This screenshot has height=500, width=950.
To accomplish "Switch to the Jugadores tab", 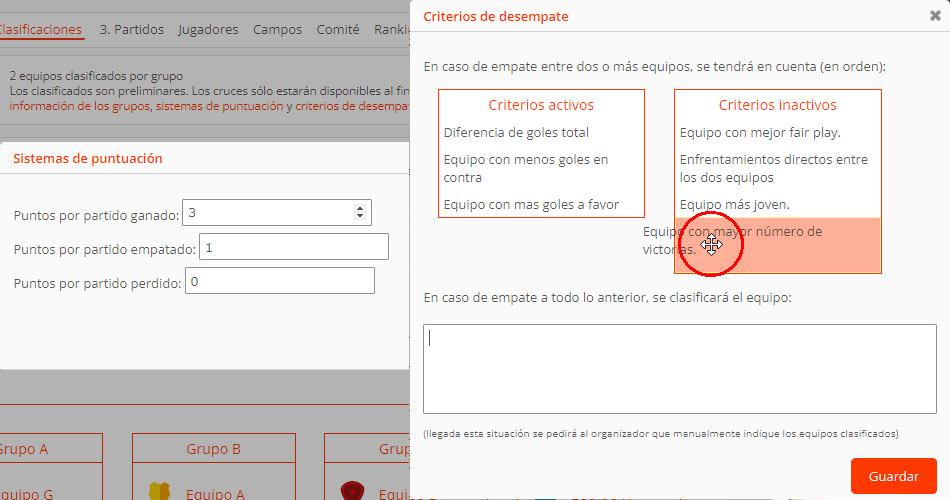I will coord(208,30).
